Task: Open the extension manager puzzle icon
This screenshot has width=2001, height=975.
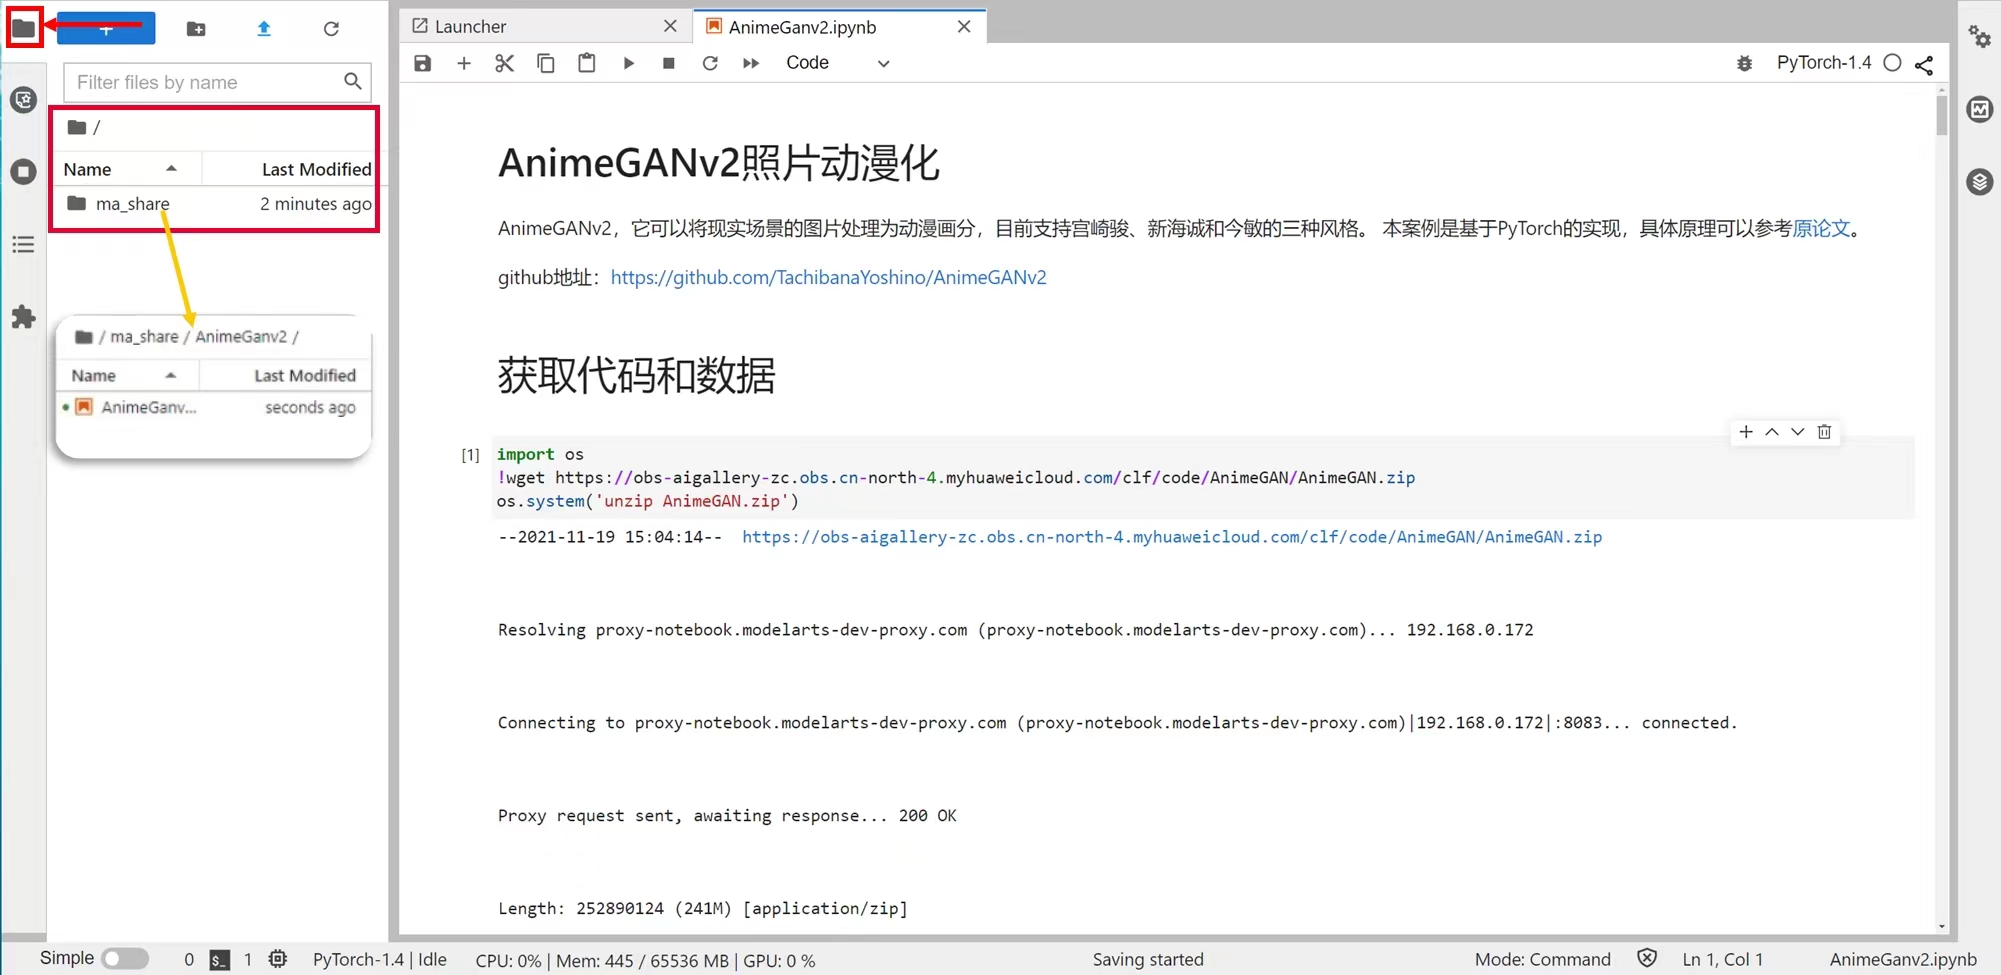Action: click(23, 317)
